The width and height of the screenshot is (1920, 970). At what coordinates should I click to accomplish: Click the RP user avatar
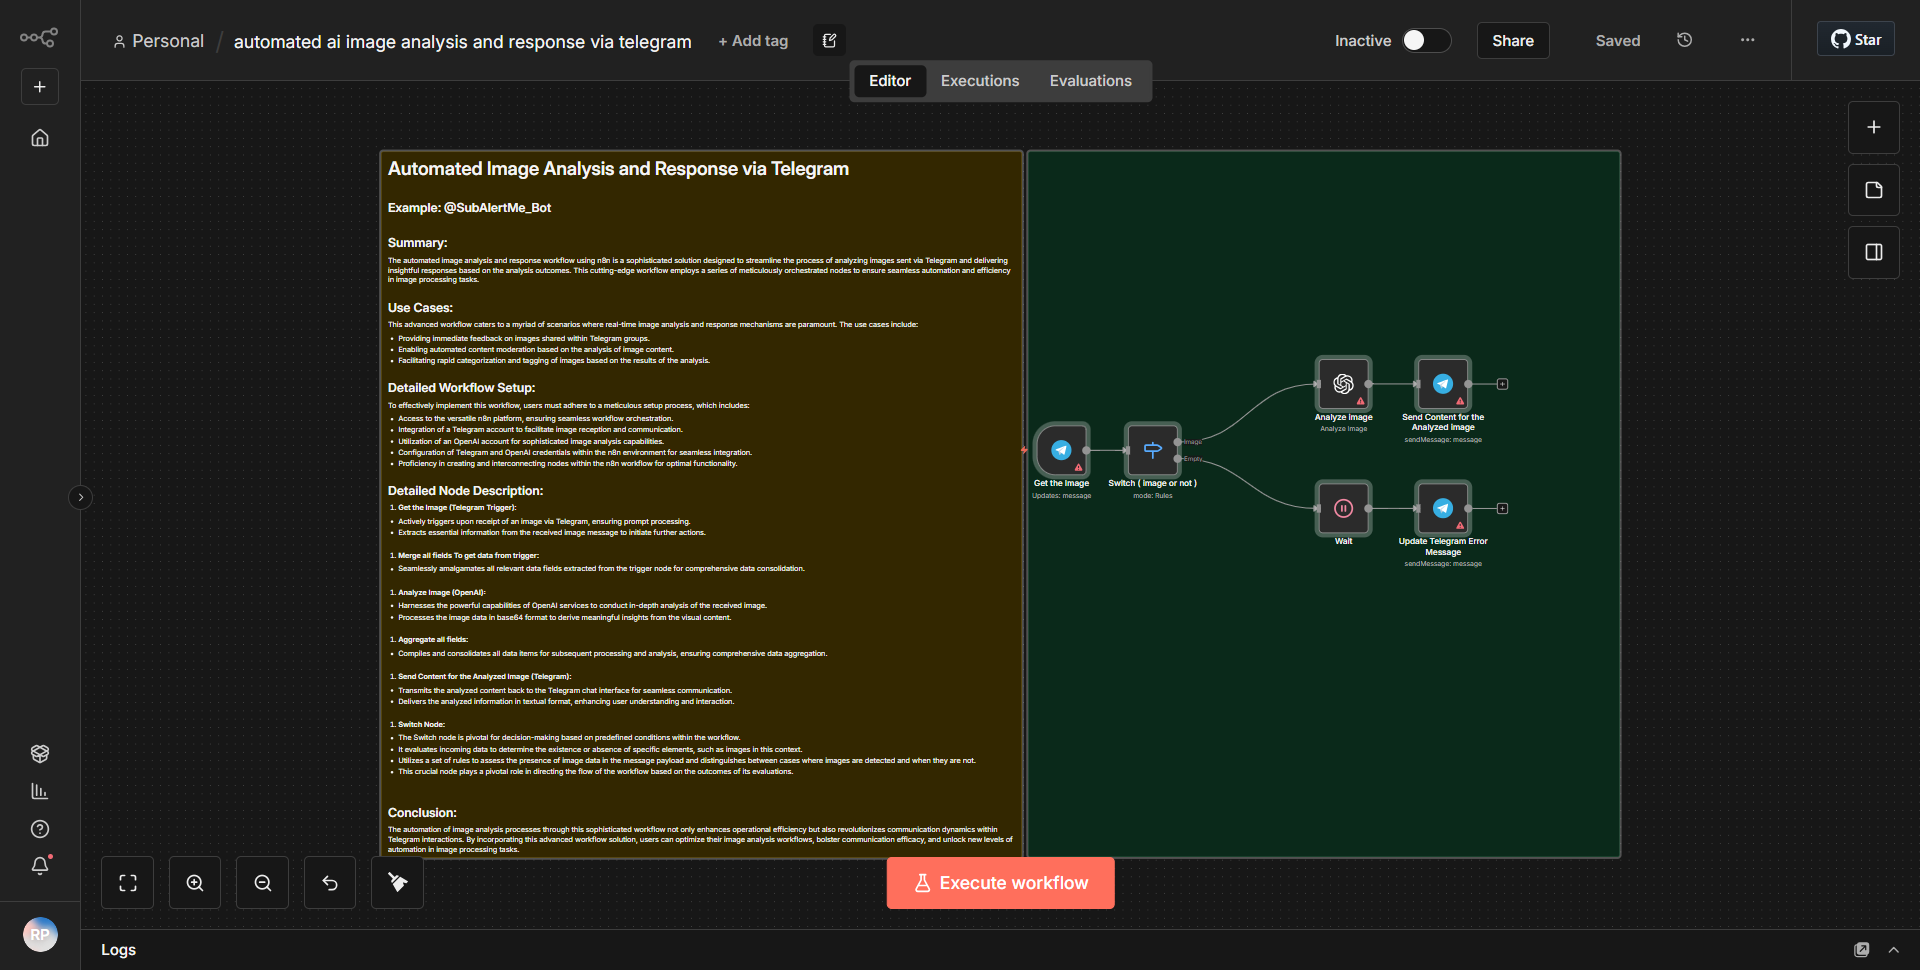coord(40,934)
